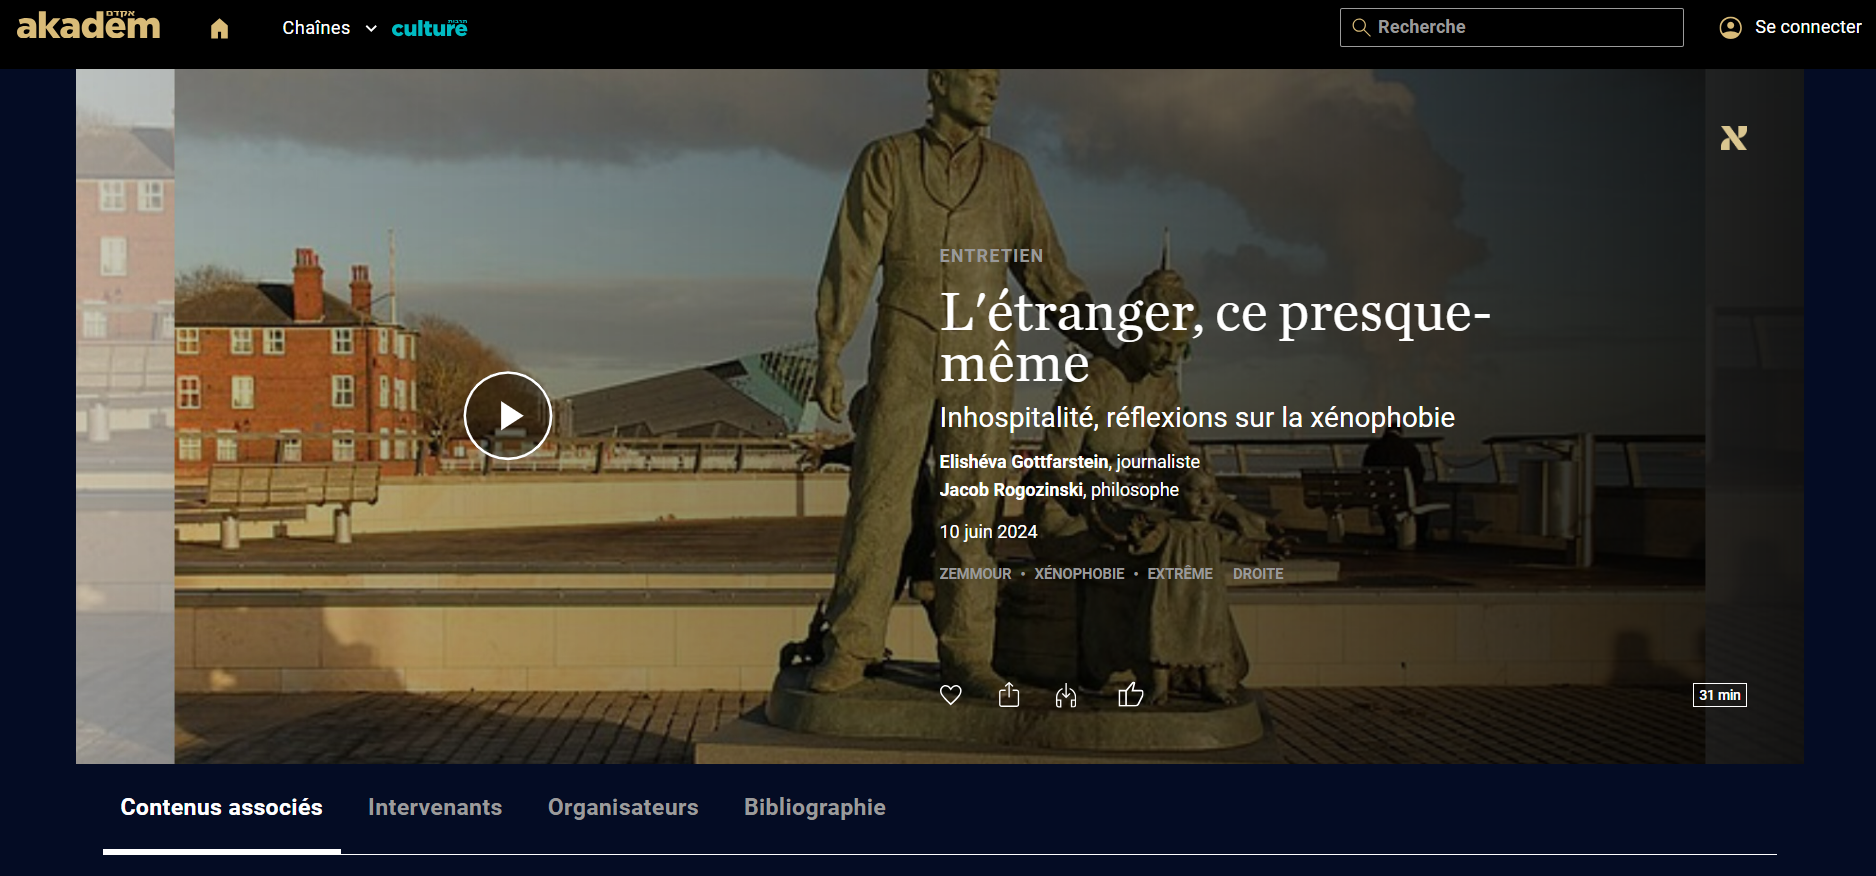Screen dimensions: 1876x876
Task: Click the share icon
Action: coord(1009,695)
